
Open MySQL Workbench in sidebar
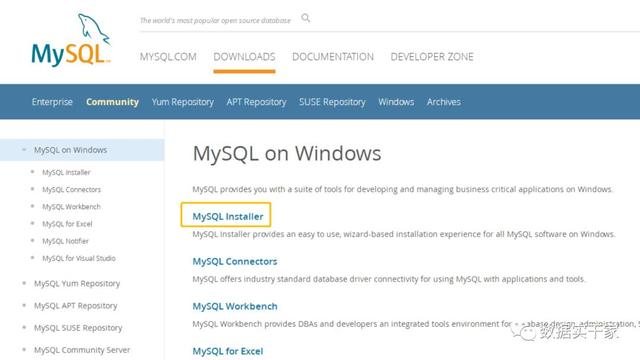pyautogui.click(x=71, y=207)
